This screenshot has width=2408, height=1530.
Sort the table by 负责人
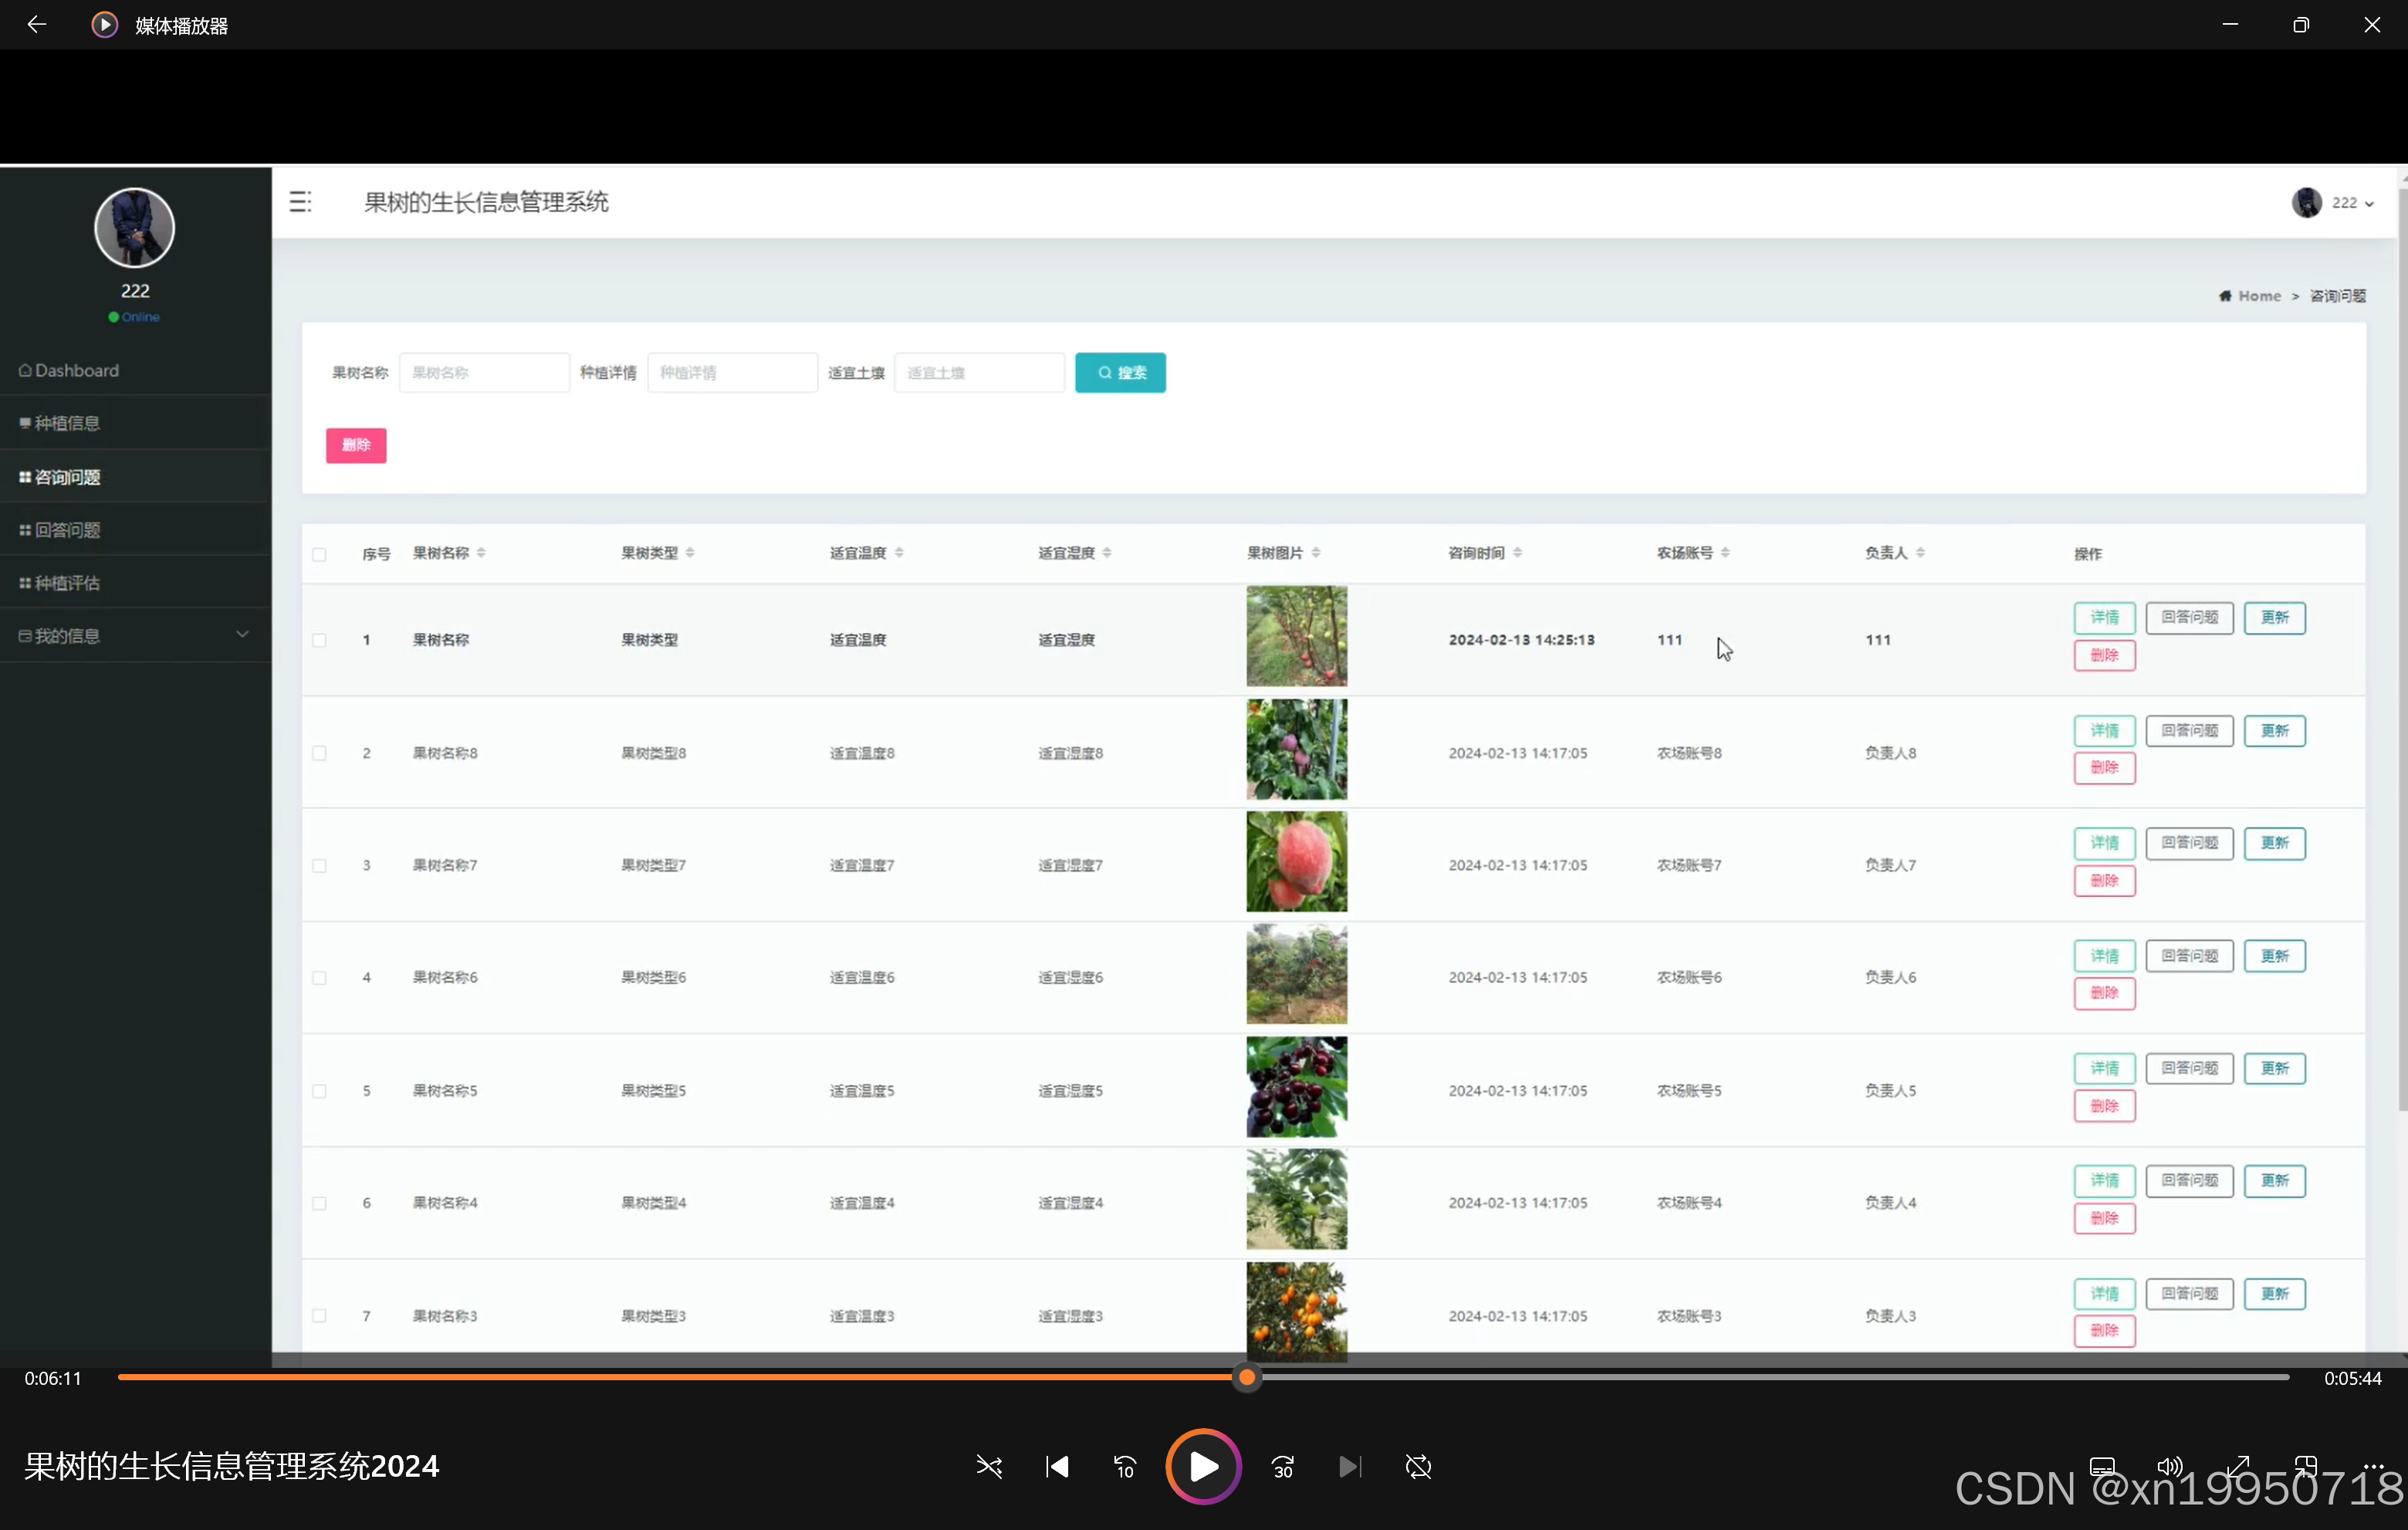tap(1920, 553)
